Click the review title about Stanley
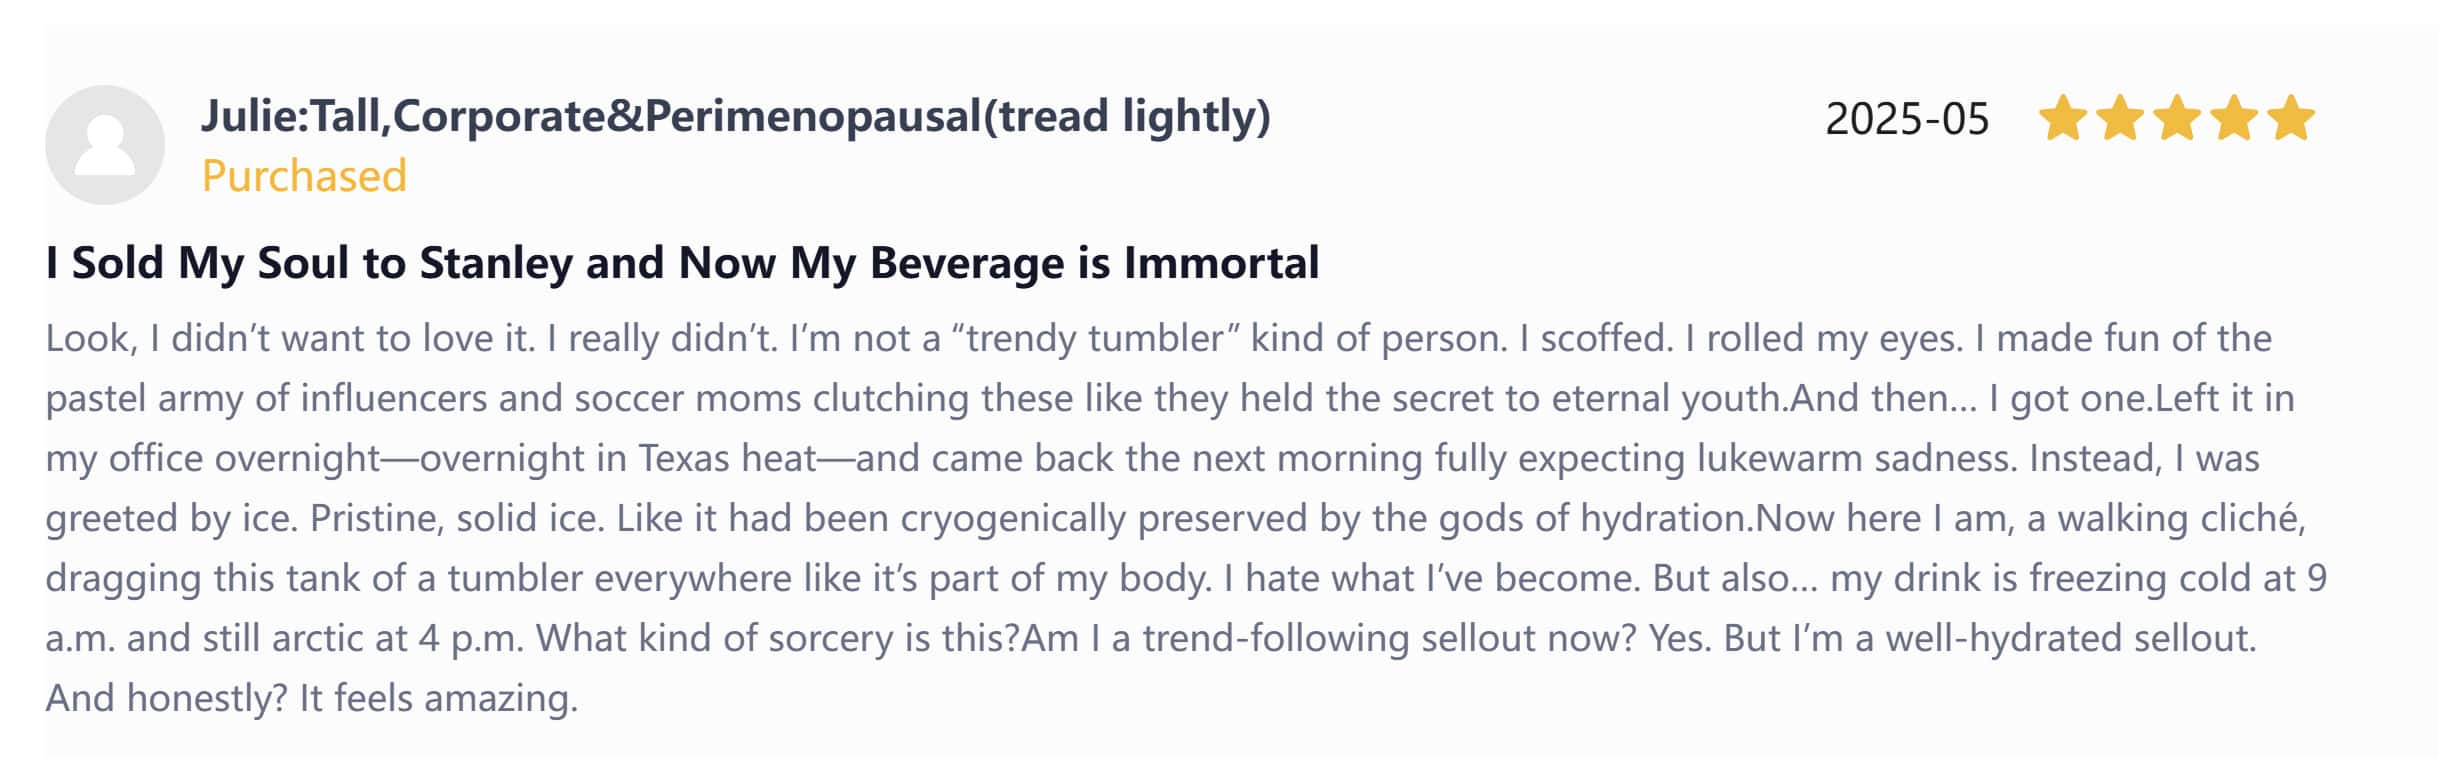 click(x=682, y=263)
